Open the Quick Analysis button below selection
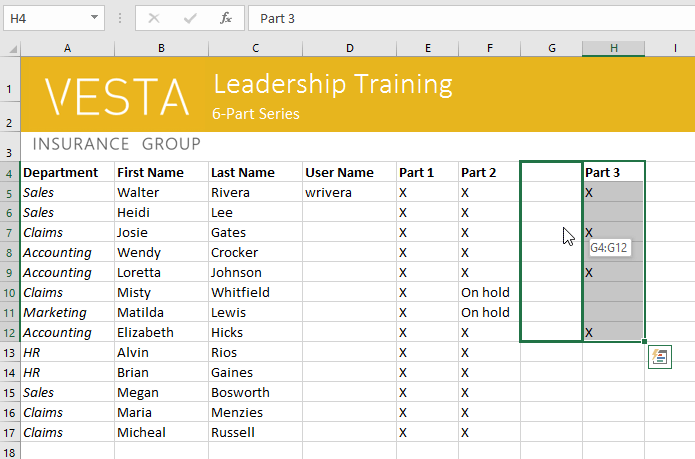The width and height of the screenshot is (695, 459). point(659,357)
